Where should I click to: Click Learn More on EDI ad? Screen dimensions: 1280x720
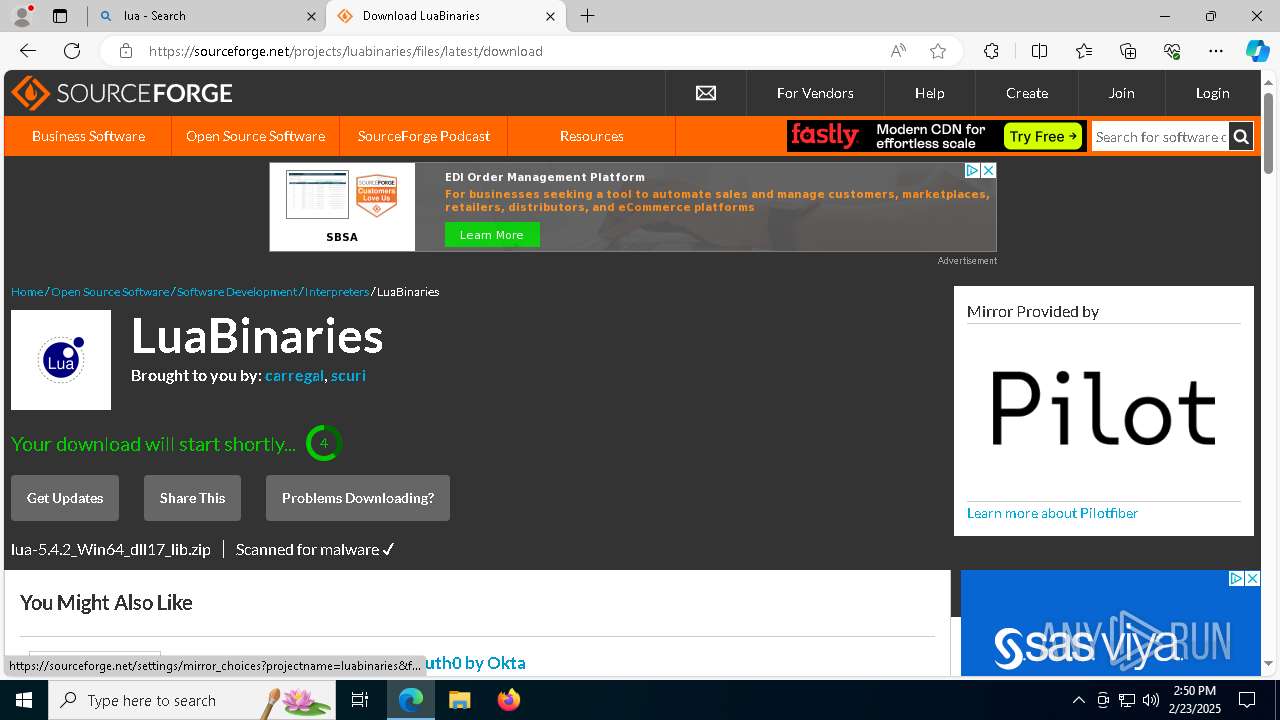[492, 235]
